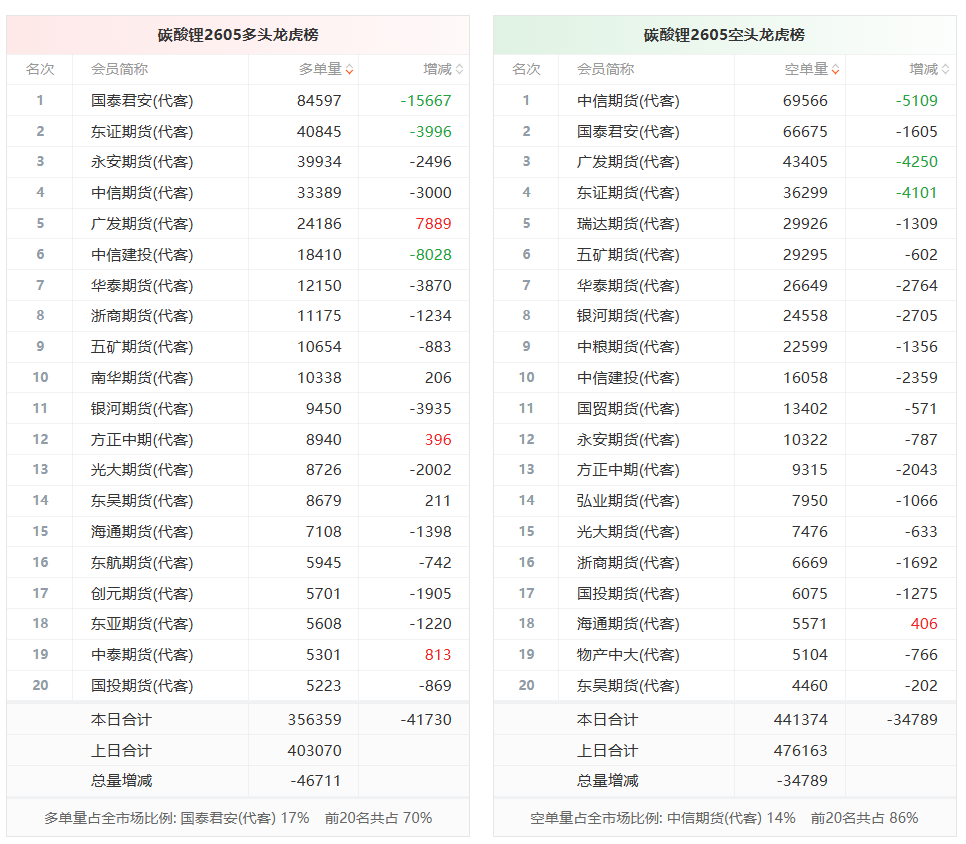
Task: Sort long table by 多单量 sort arrows
Action: point(349,70)
